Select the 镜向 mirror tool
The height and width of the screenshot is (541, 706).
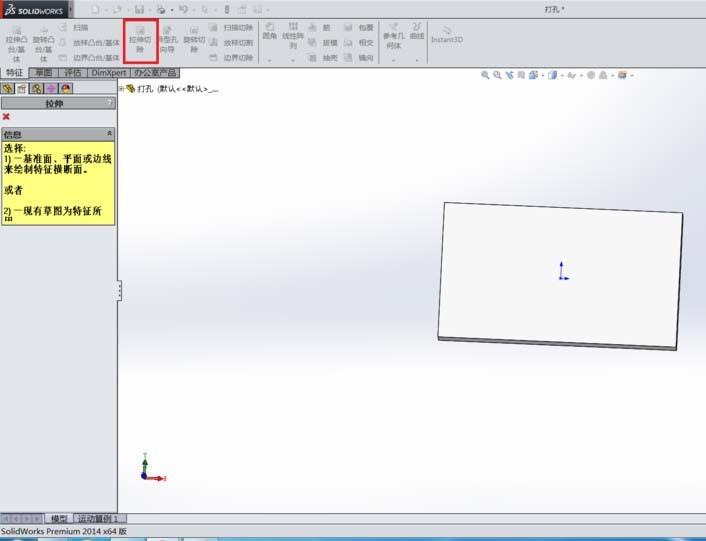359,58
